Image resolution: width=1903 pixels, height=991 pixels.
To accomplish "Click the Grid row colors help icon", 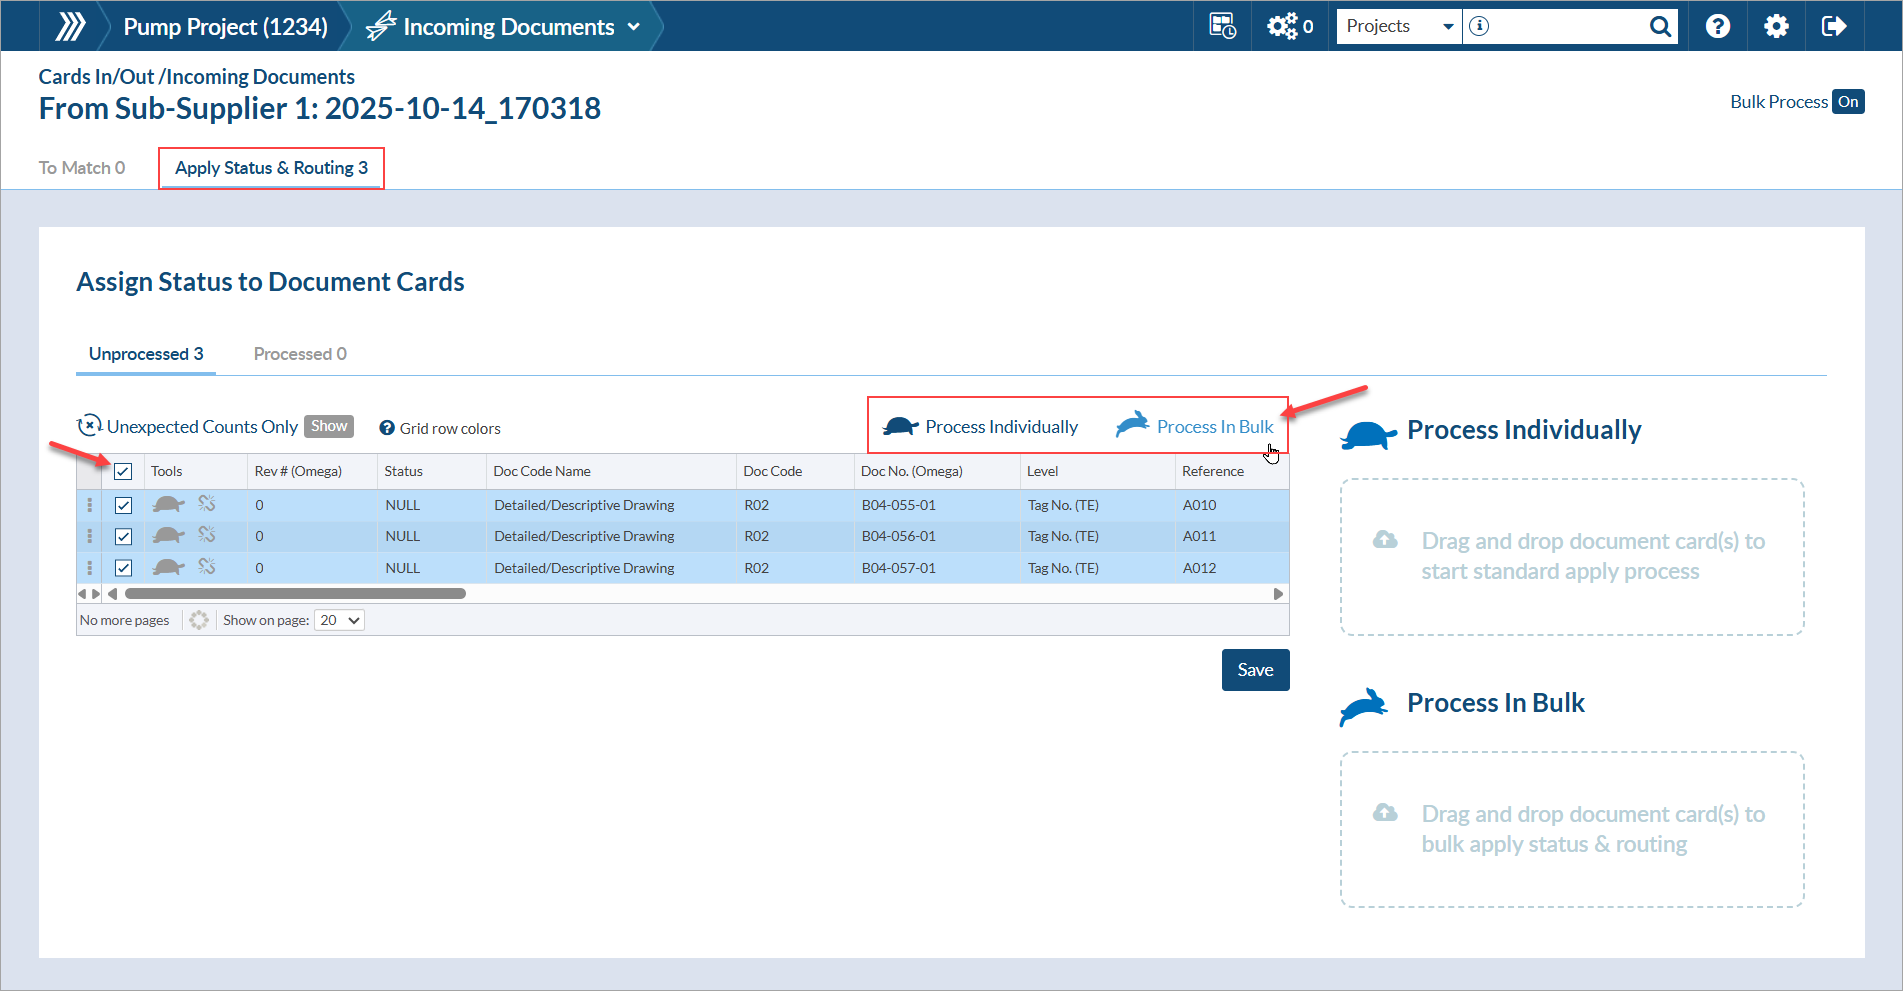I will pyautogui.click(x=387, y=428).
